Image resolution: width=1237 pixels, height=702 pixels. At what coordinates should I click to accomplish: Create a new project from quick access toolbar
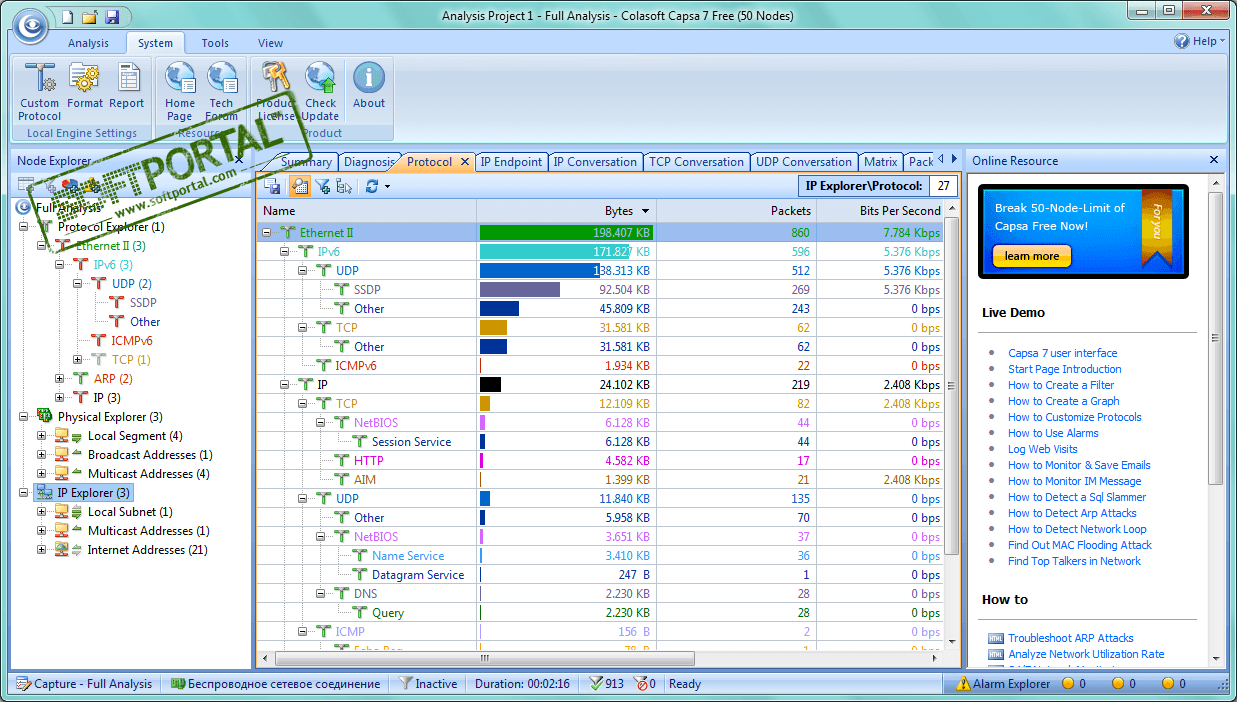[x=67, y=16]
